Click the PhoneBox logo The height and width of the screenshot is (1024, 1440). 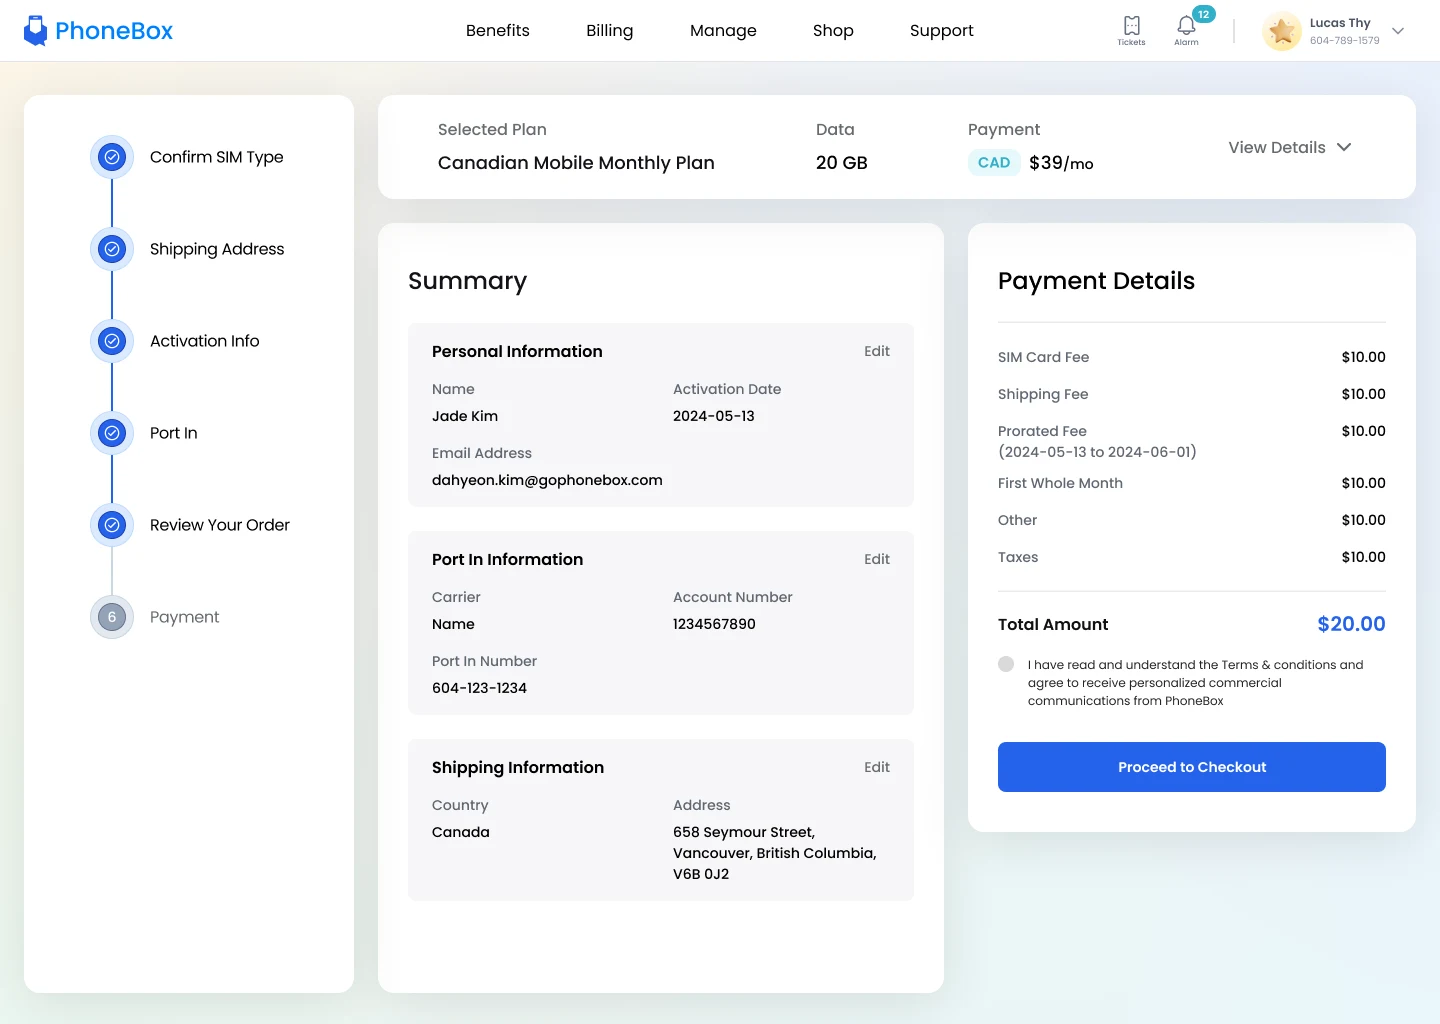tap(98, 31)
